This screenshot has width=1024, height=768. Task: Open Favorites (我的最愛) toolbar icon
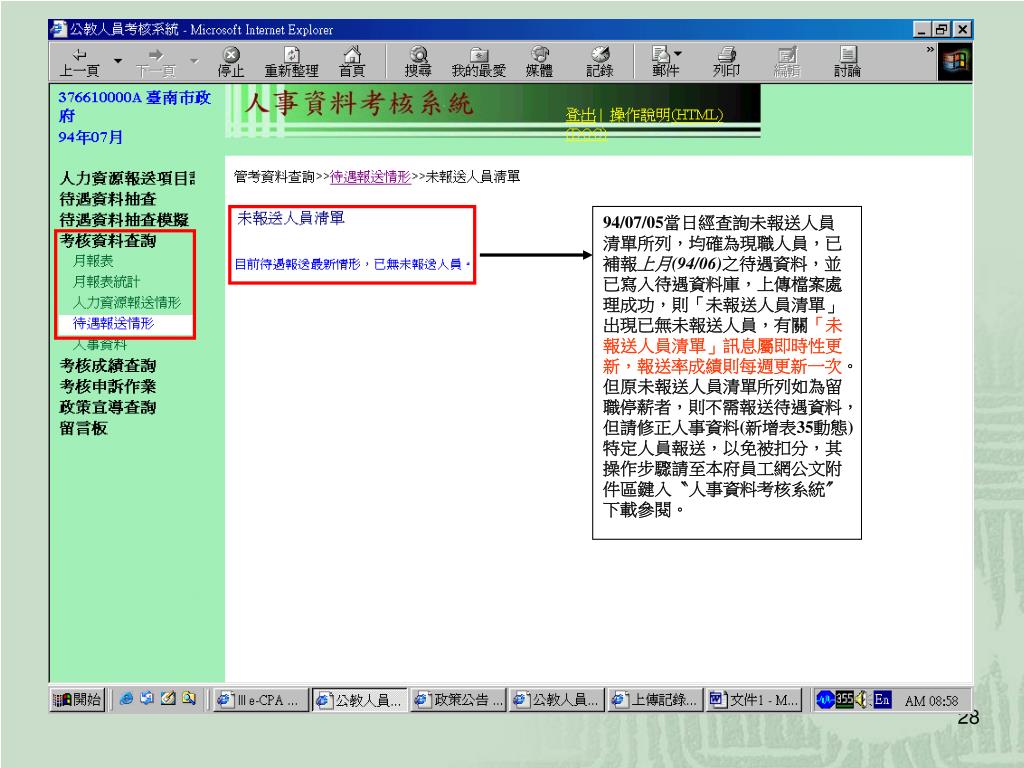click(x=479, y=62)
